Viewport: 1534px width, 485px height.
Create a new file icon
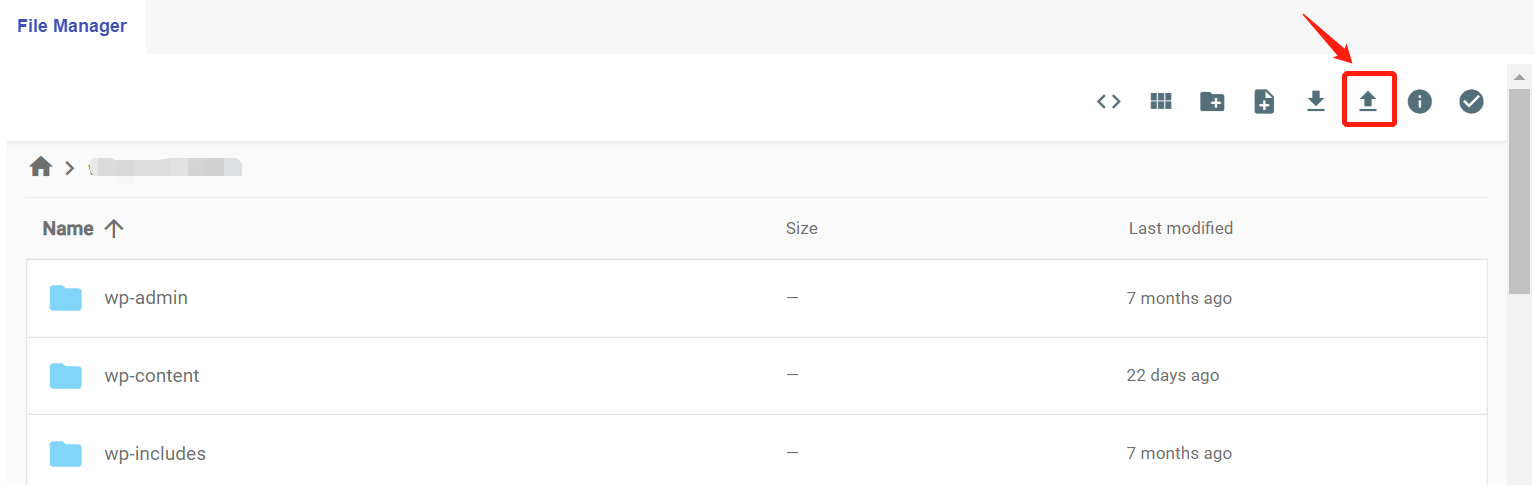pos(1264,101)
